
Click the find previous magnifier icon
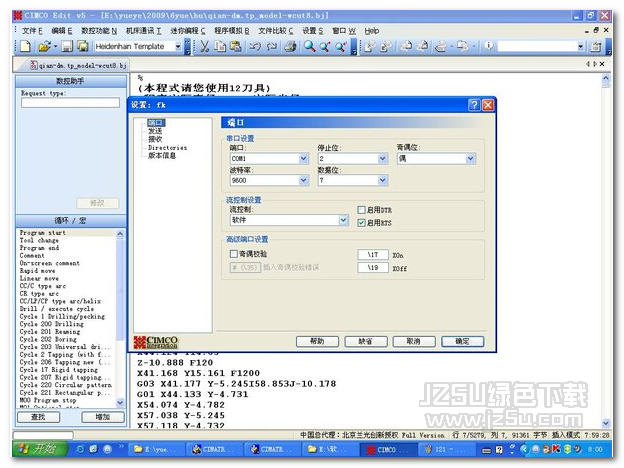pos(325,47)
